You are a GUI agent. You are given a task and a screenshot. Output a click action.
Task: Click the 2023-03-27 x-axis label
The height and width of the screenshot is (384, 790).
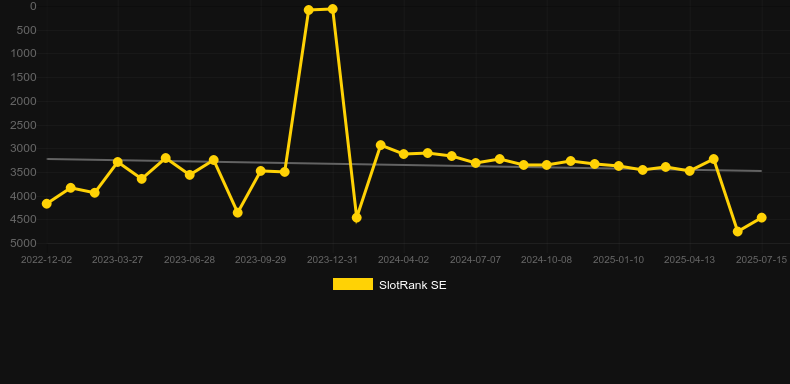[117, 260]
